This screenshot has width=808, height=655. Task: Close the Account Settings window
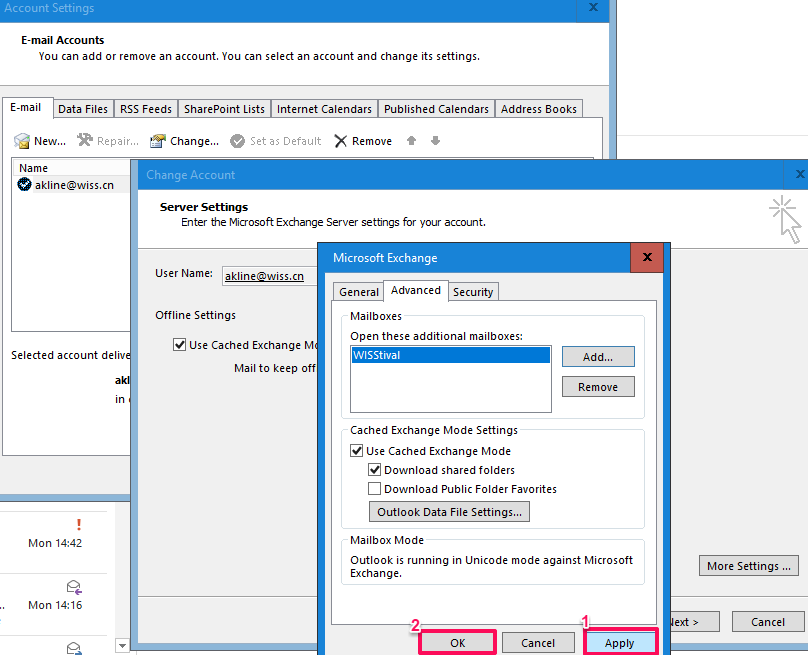tap(593, 7)
